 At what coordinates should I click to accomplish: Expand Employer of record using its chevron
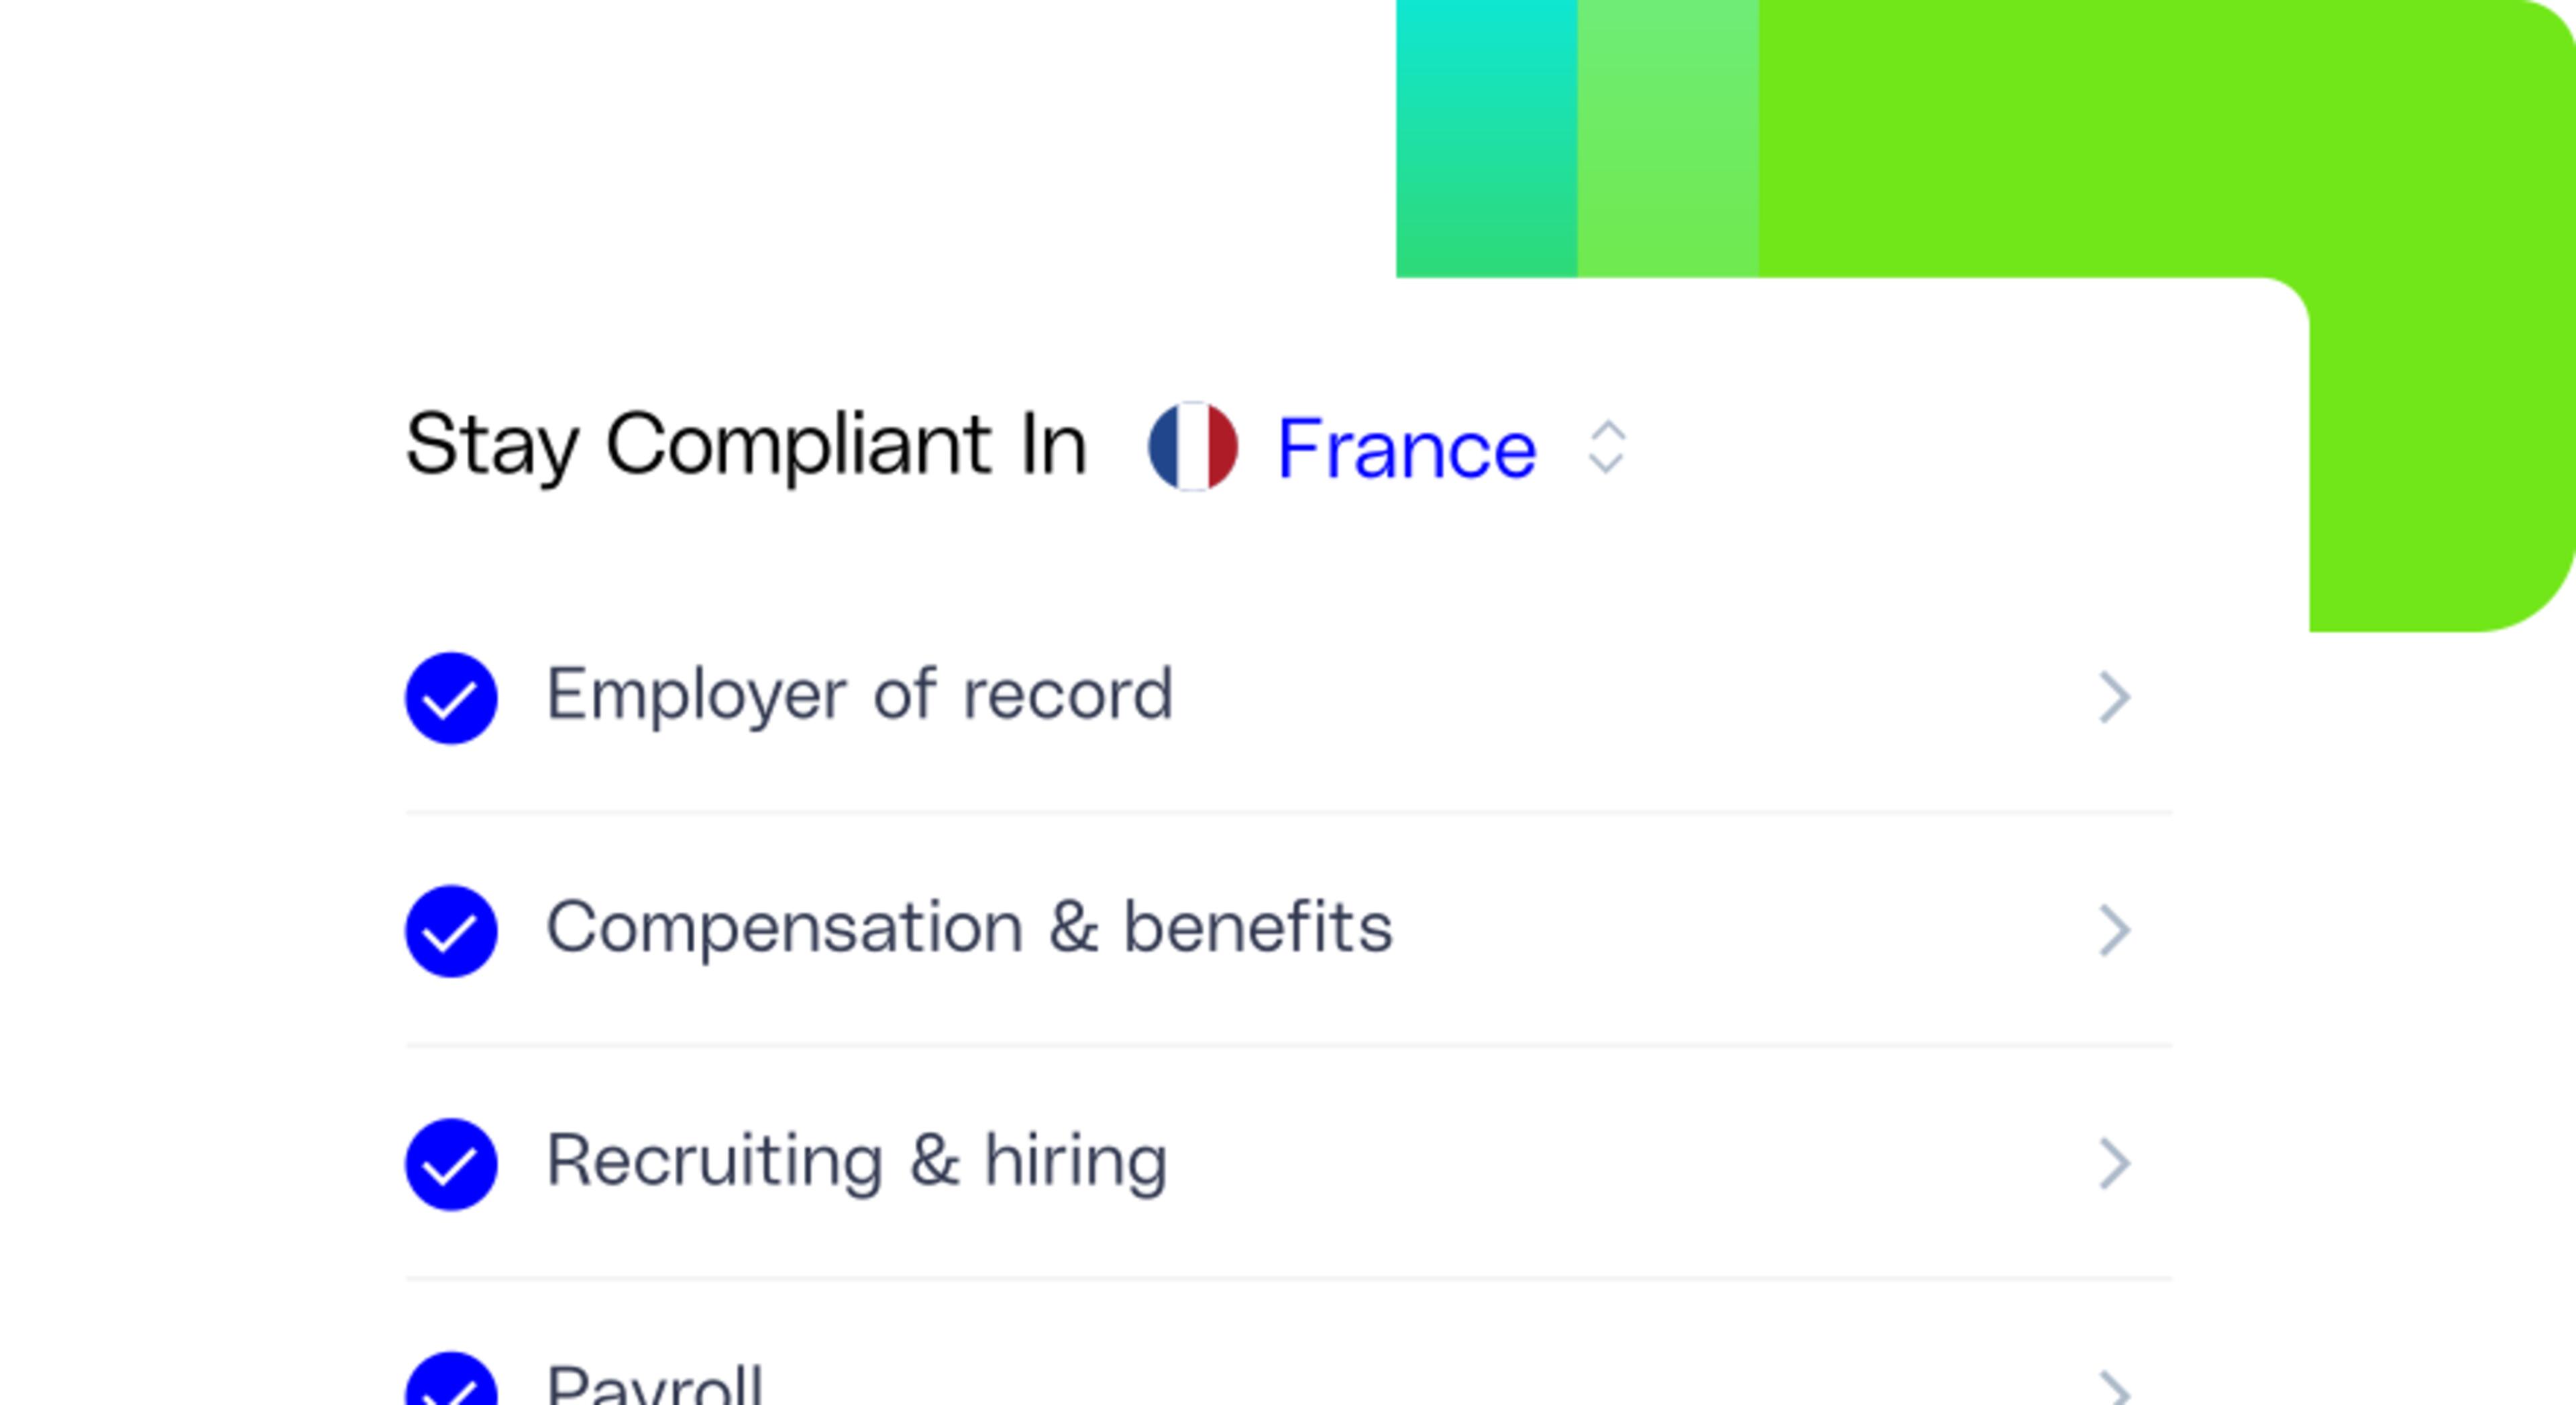(2113, 697)
